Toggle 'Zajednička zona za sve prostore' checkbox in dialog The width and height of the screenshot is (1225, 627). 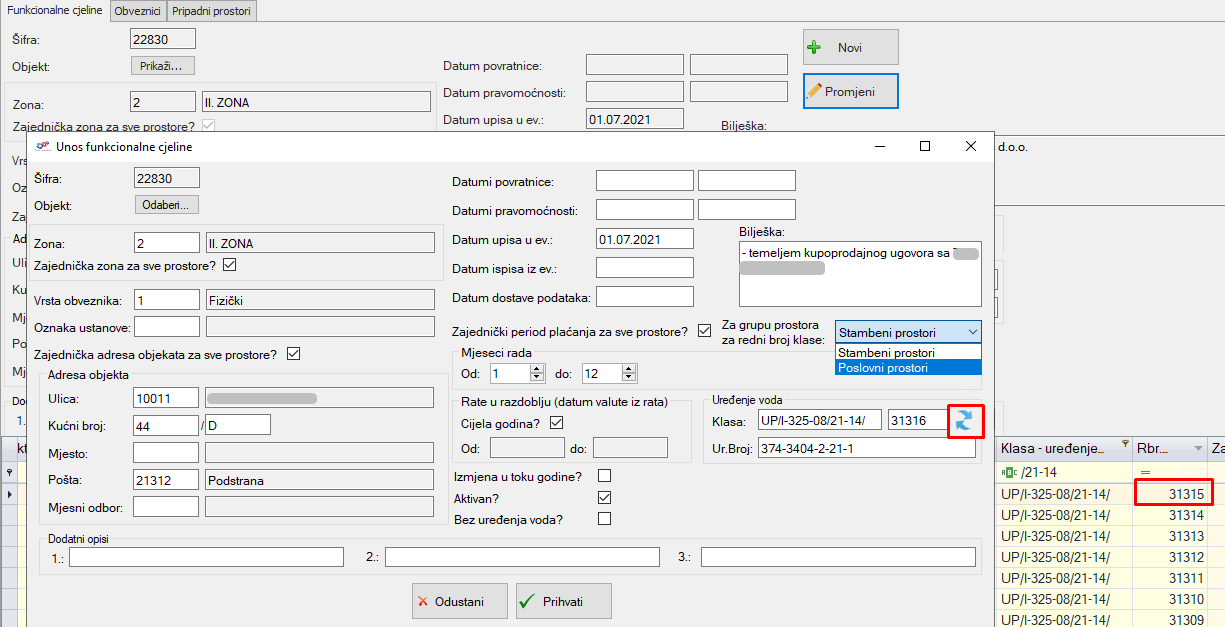pos(230,266)
